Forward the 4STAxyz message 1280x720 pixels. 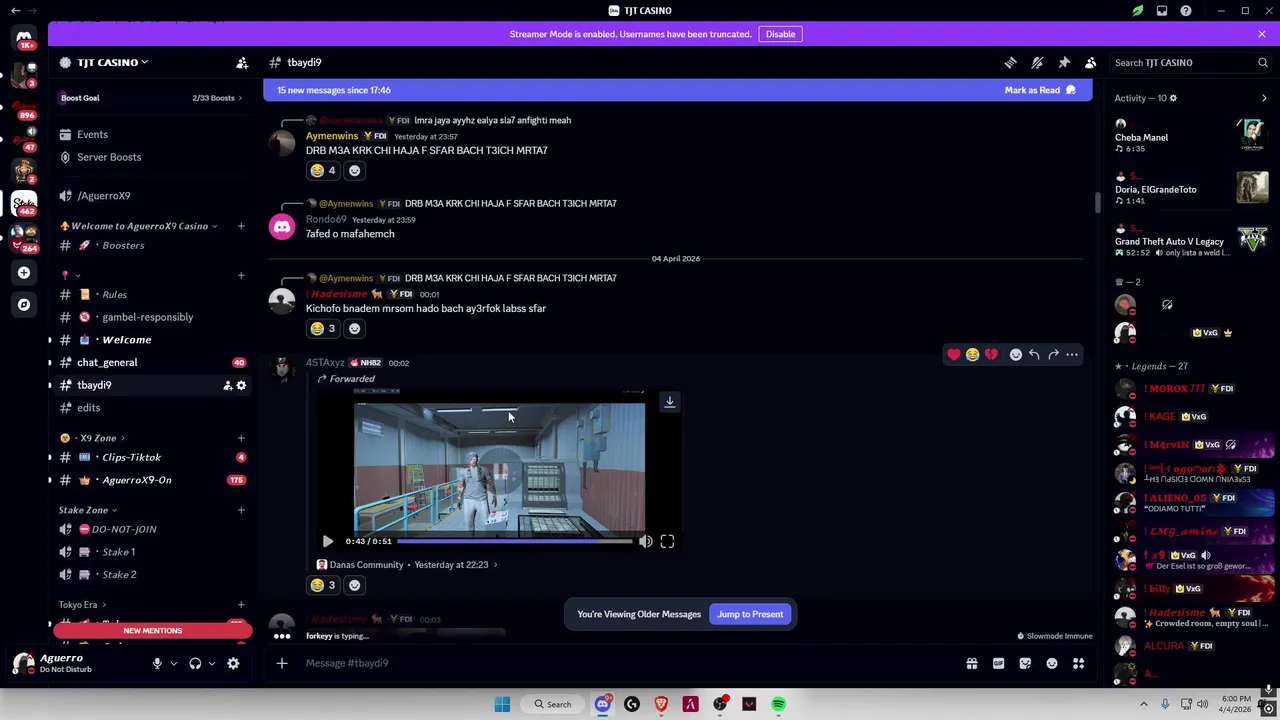1053,355
